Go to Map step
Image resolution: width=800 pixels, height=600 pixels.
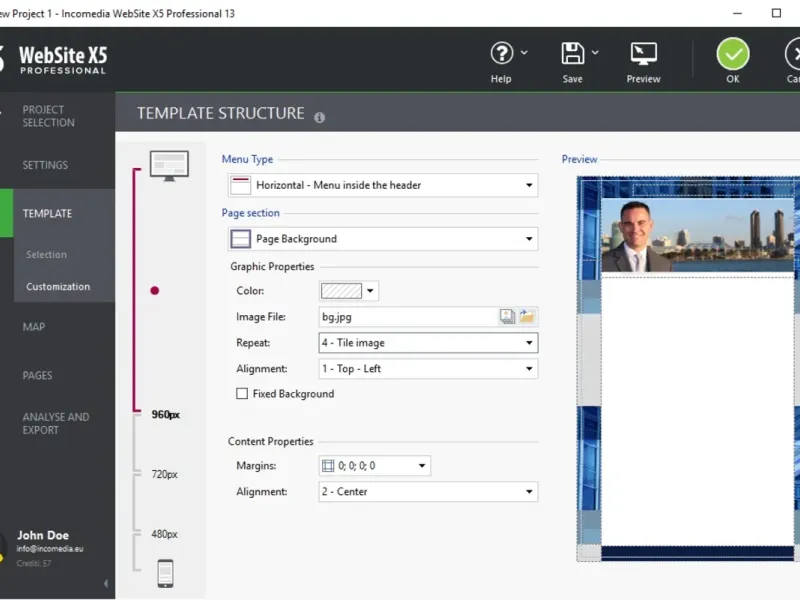(x=34, y=327)
